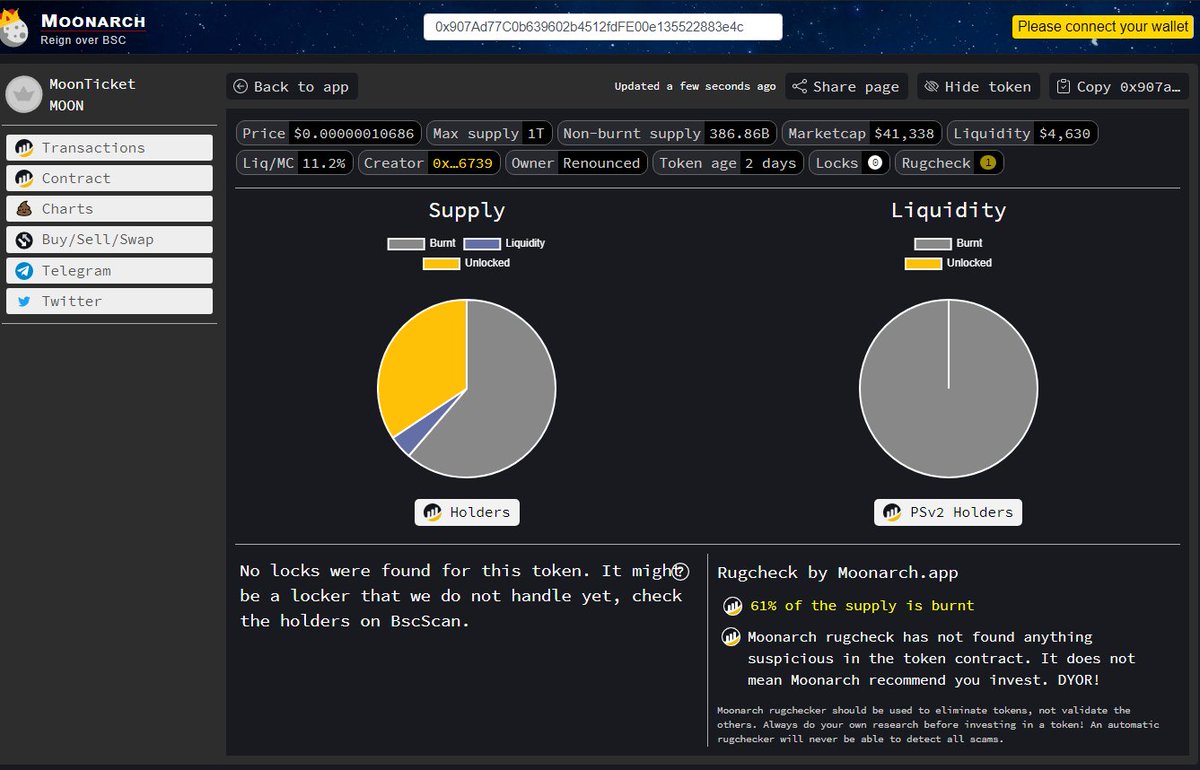Viewport: 1200px width, 770px height.
Task: Open the Transactions sidebar item
Action: 109,148
